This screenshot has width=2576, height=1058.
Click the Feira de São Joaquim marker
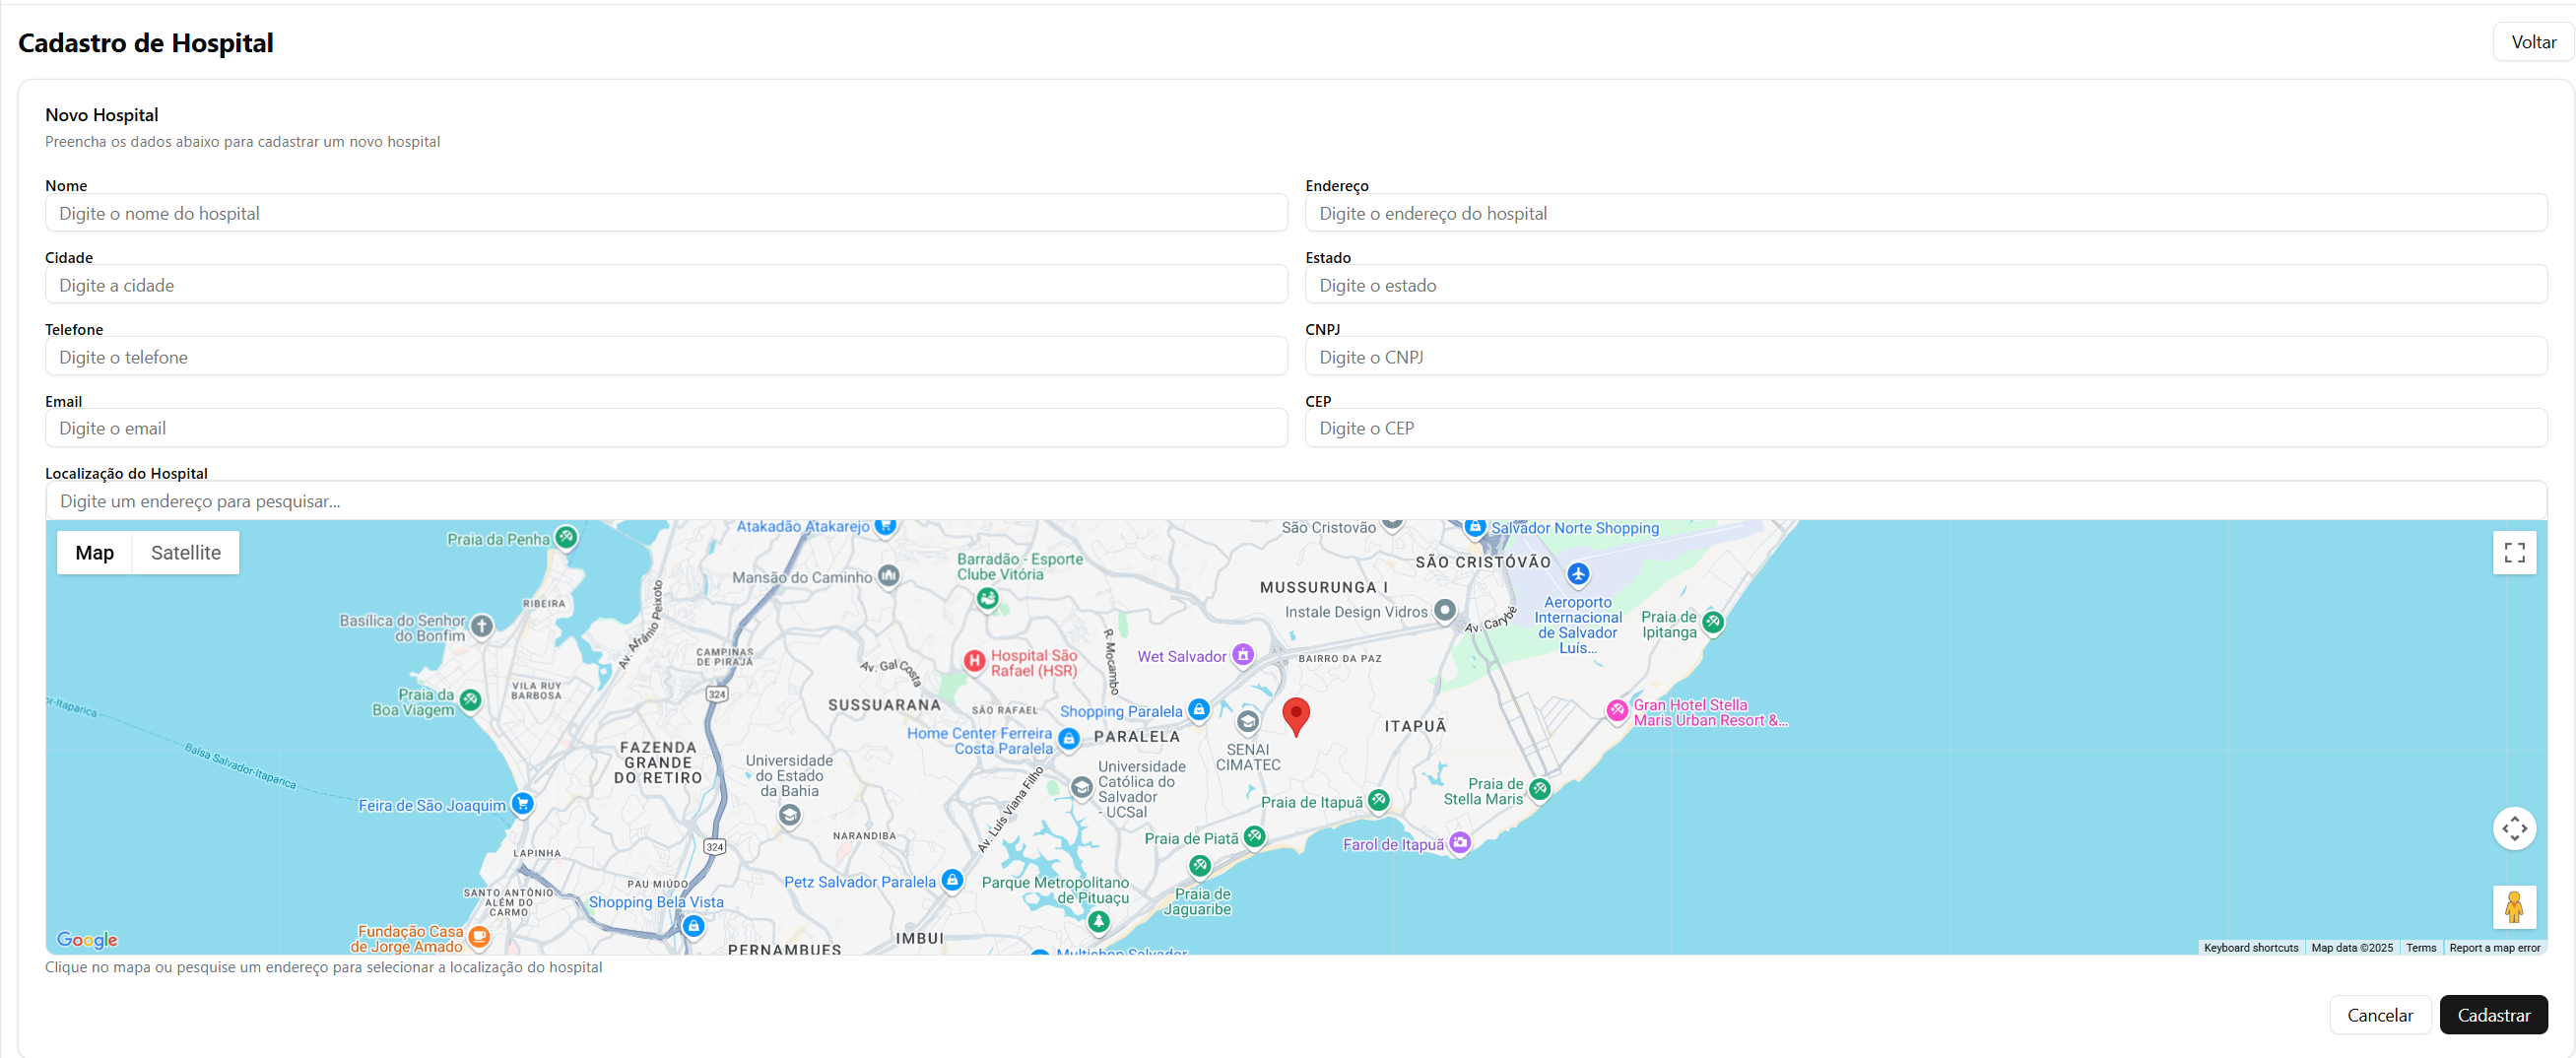(x=522, y=804)
